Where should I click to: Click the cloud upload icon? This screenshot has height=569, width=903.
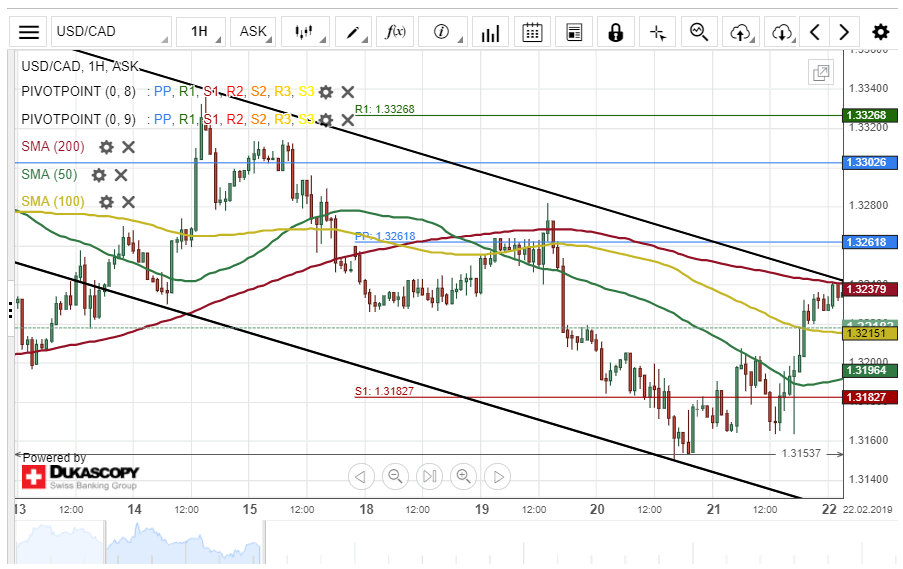pos(741,32)
